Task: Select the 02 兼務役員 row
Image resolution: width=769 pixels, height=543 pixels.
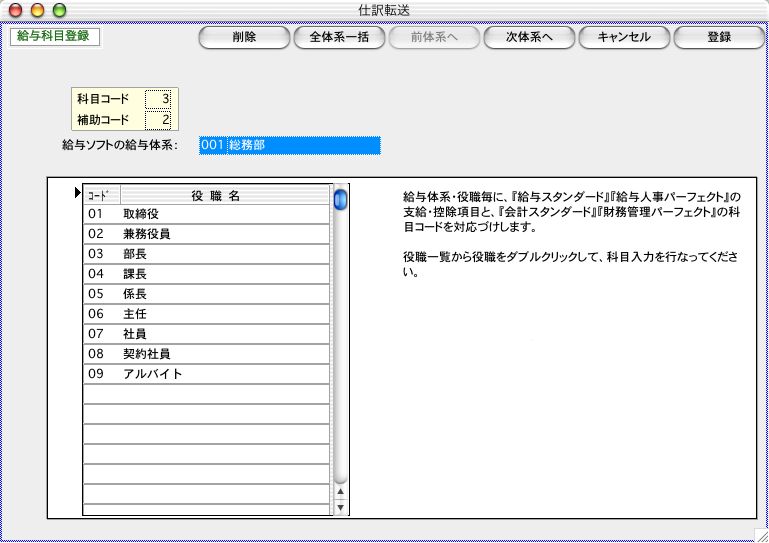Action: pos(206,234)
